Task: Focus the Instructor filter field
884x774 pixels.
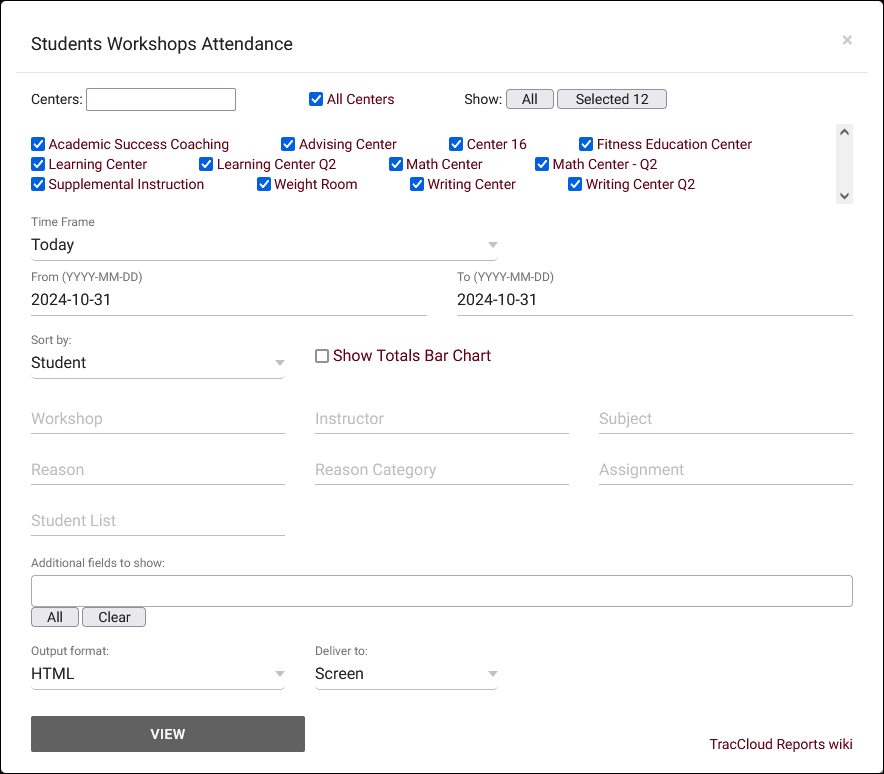Action: point(441,419)
